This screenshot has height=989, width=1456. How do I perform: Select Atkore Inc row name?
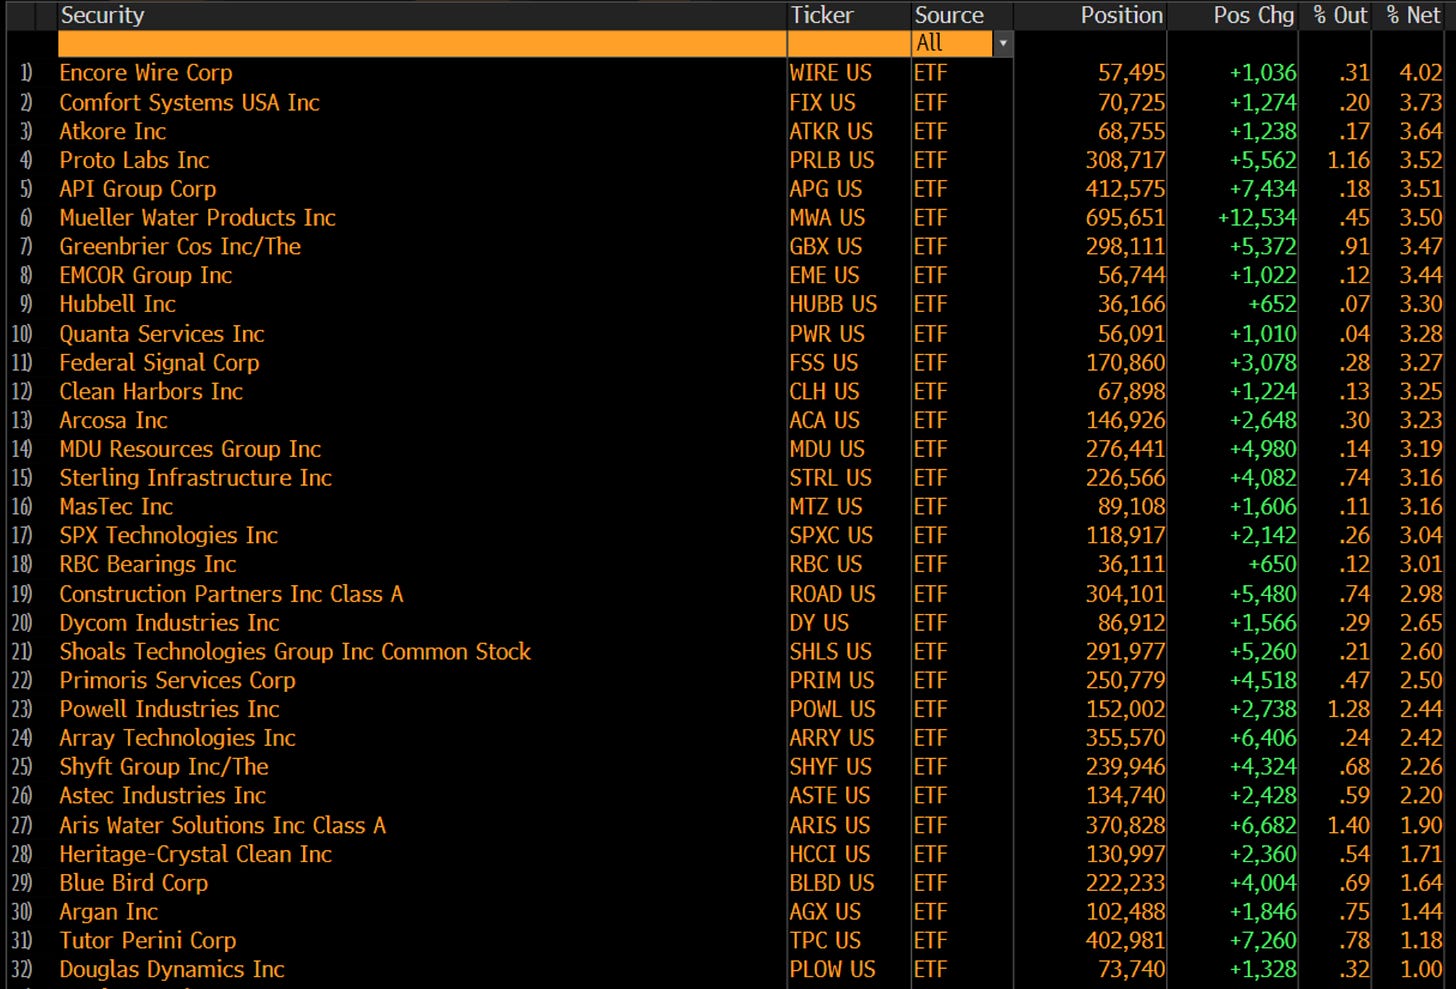point(113,131)
